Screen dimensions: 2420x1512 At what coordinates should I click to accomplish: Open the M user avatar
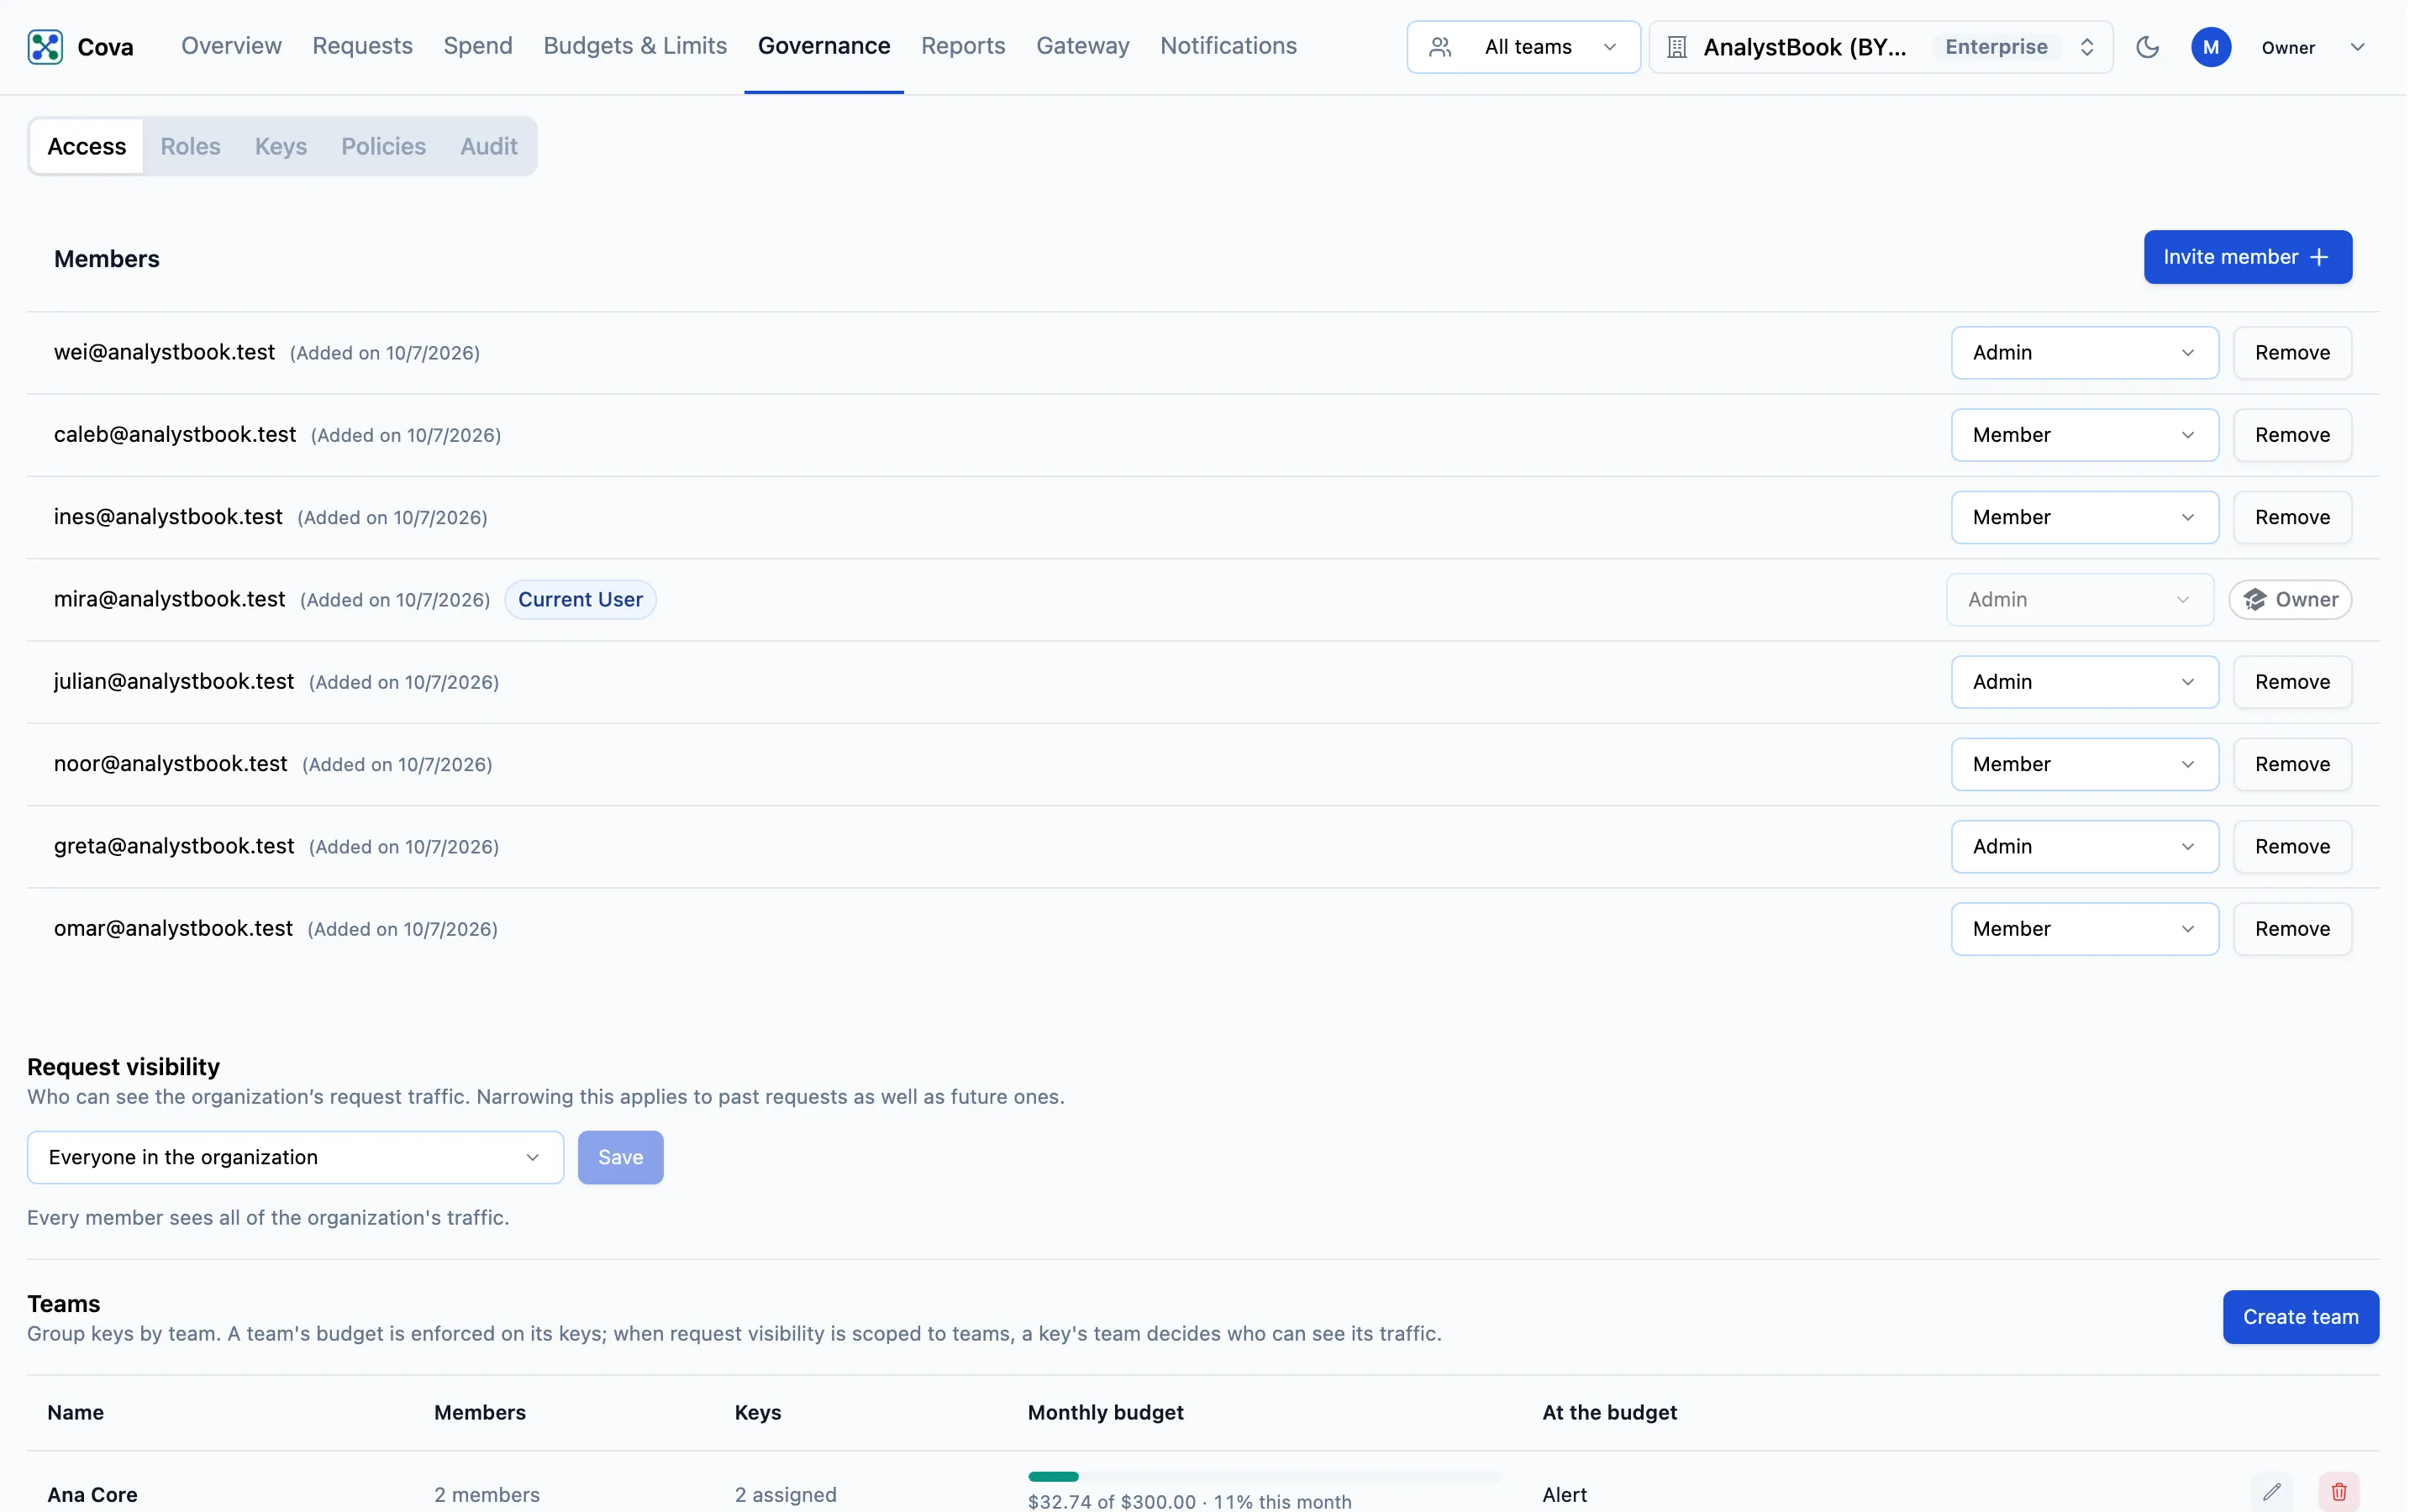(2211, 47)
